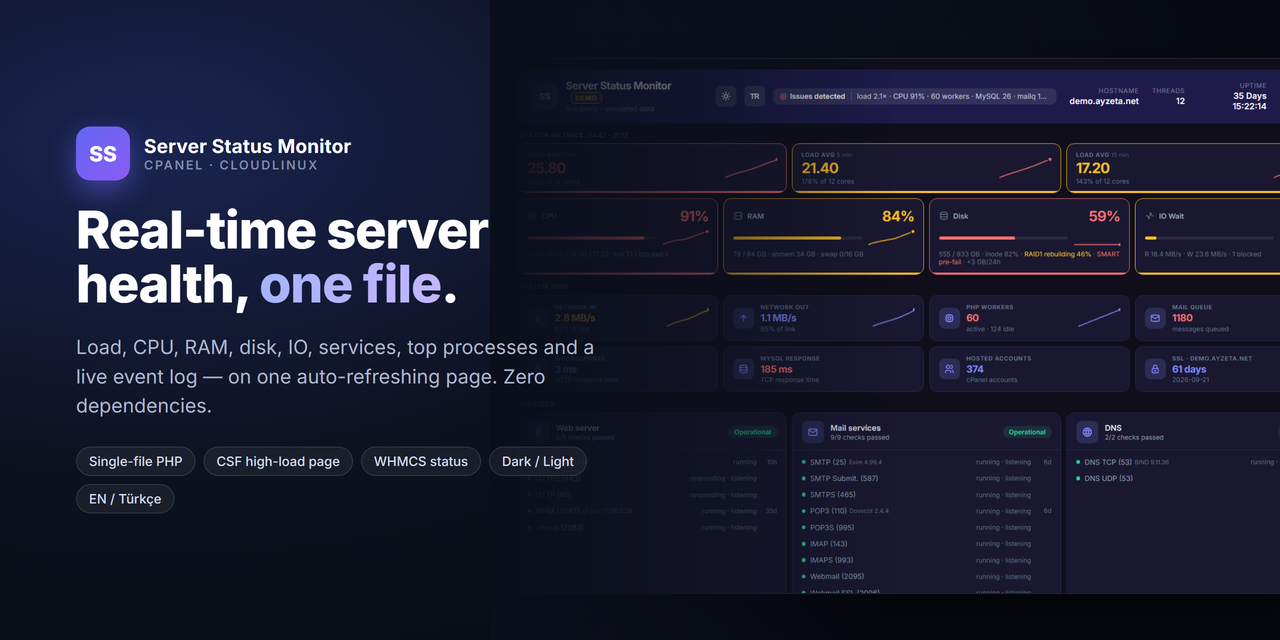
Task: Click the IMAPS (993) row
Action: pyautogui.click(x=926, y=560)
